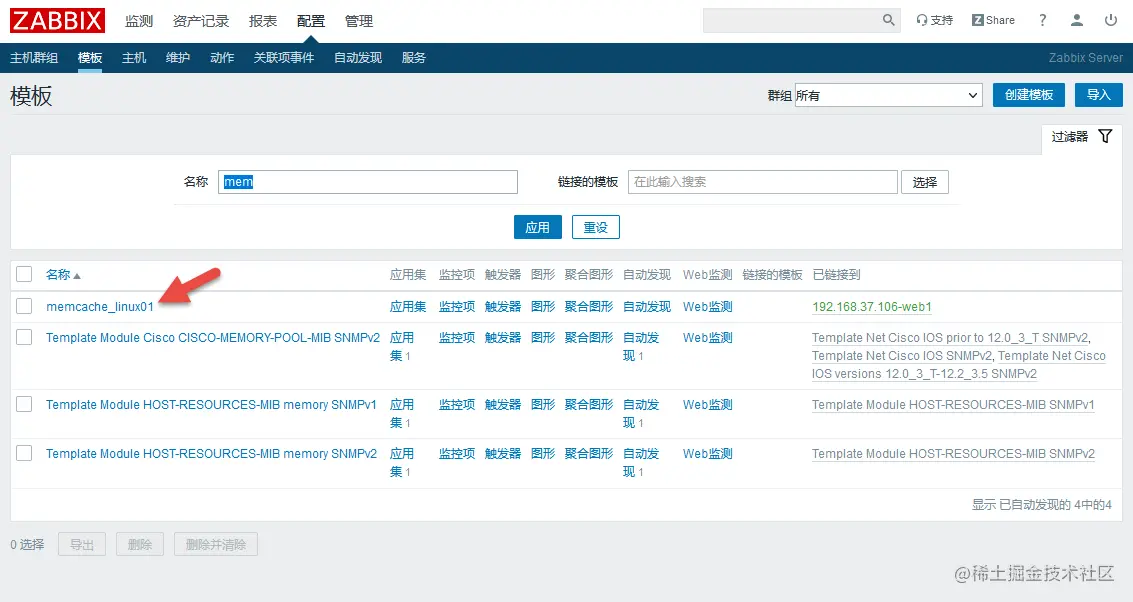Viewport: 1133px width, 602px height.
Task: Open help question mark icon
Action: (x=1042, y=20)
